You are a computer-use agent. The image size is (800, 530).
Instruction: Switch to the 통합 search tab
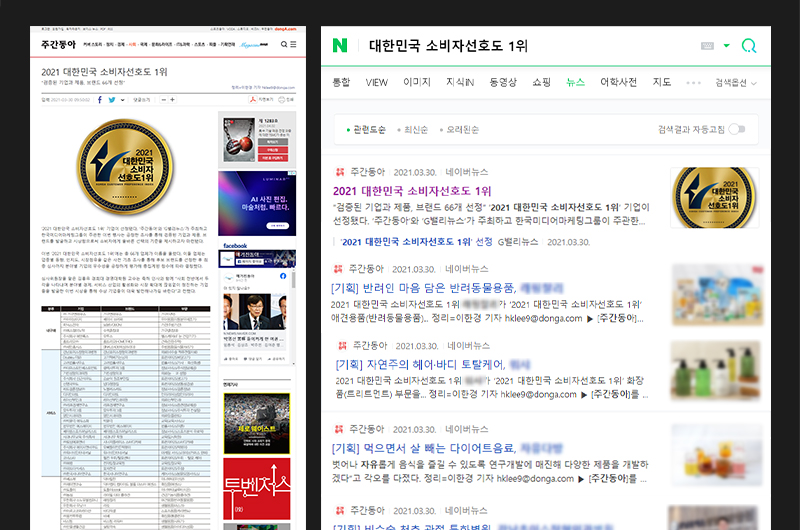coord(341,82)
